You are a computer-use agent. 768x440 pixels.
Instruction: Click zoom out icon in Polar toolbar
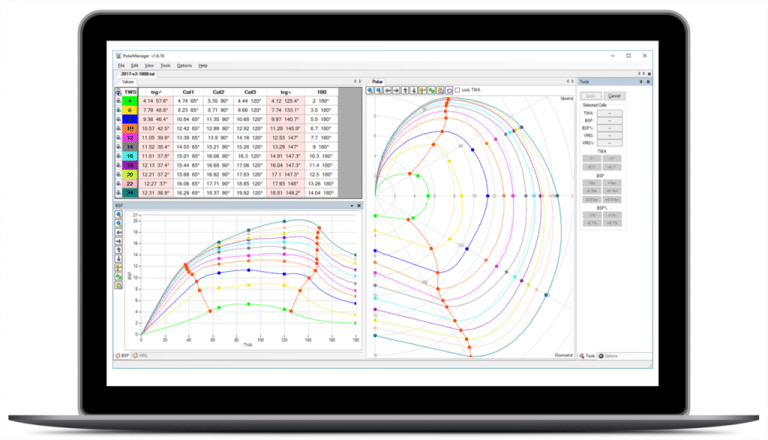[x=379, y=90]
